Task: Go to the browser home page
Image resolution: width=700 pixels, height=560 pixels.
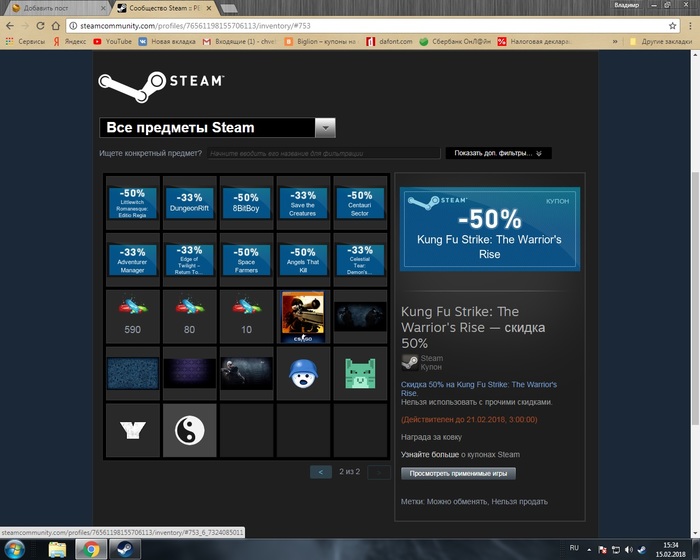Action: tap(55, 26)
